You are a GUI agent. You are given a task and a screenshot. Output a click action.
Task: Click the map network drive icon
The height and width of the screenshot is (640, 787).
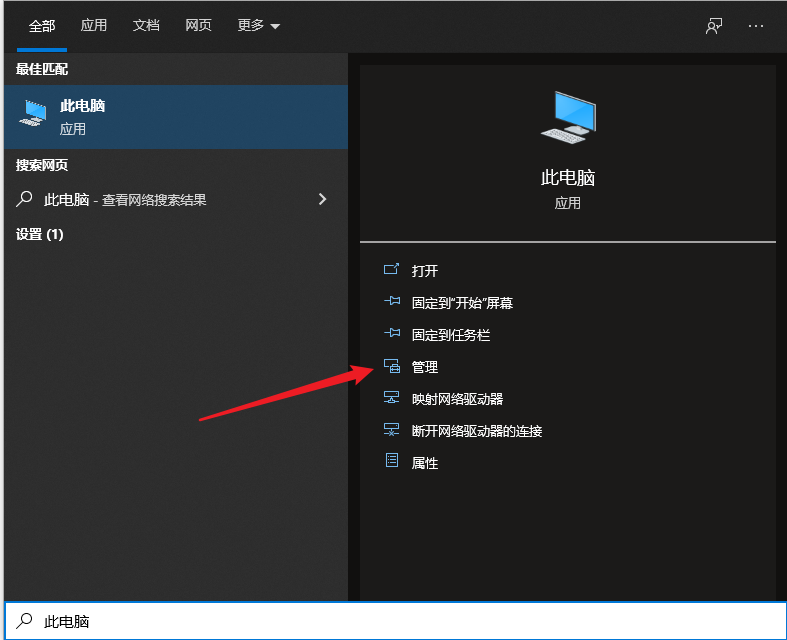[391, 398]
